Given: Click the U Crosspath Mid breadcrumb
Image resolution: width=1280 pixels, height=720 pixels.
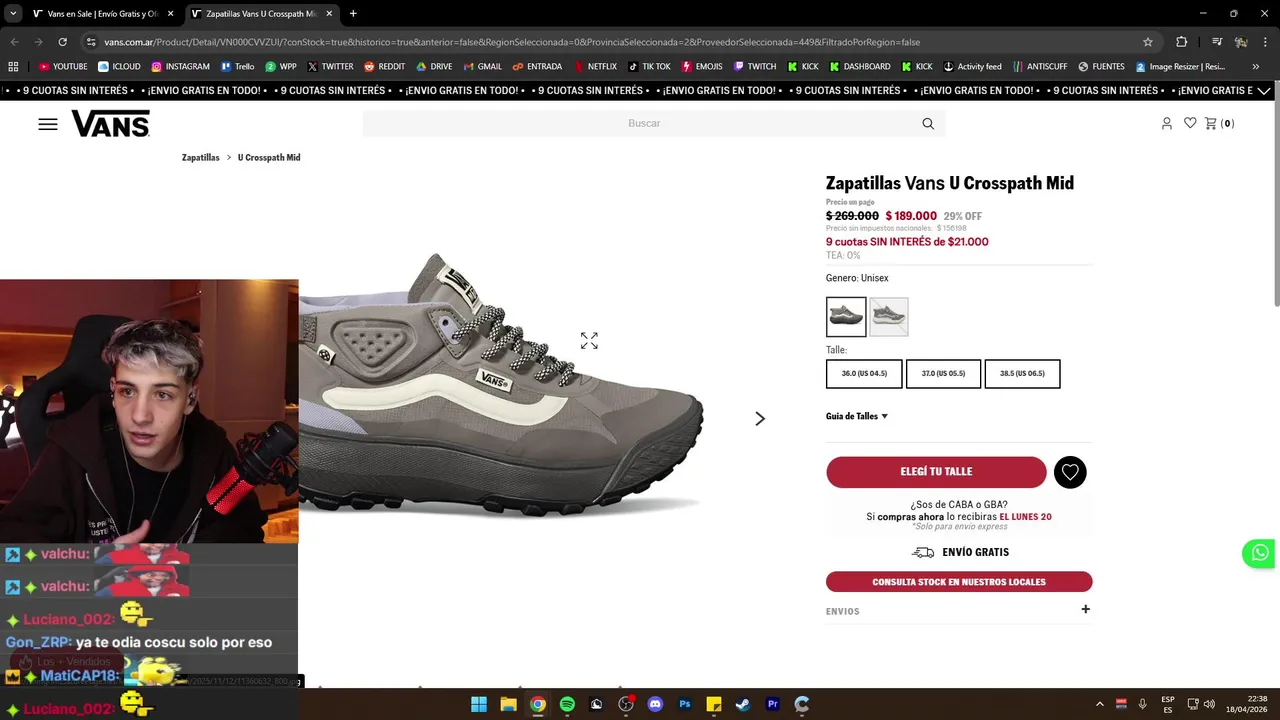Looking at the screenshot, I should (x=269, y=158).
